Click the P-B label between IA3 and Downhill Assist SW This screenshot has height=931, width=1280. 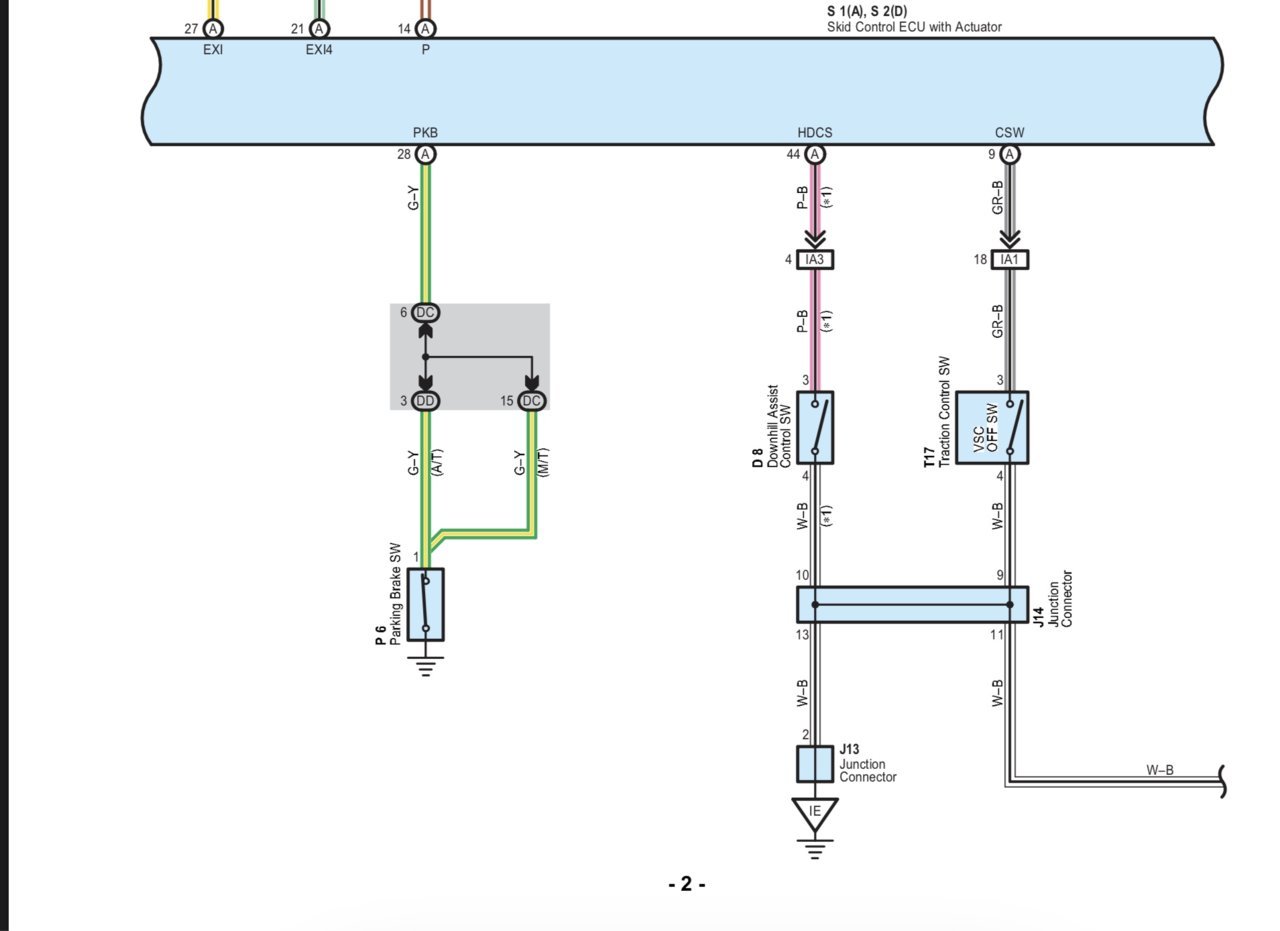click(x=803, y=321)
